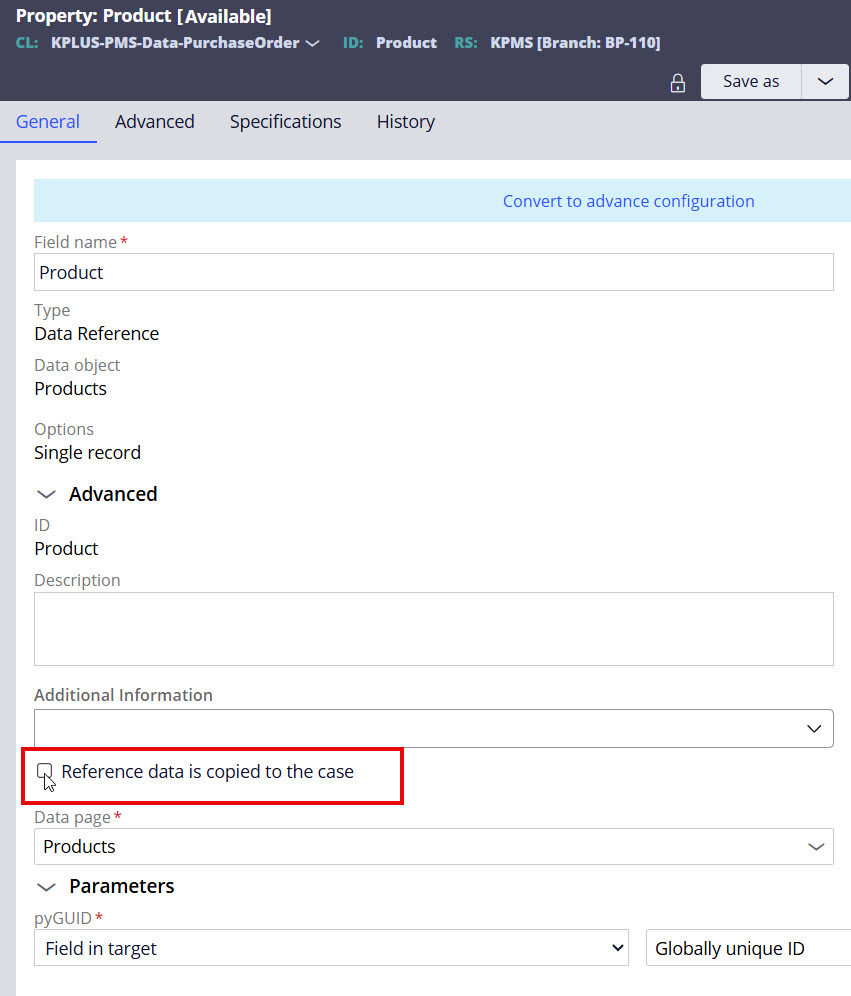Switch to the General tab
Screen dimensions: 851x996
(x=48, y=121)
